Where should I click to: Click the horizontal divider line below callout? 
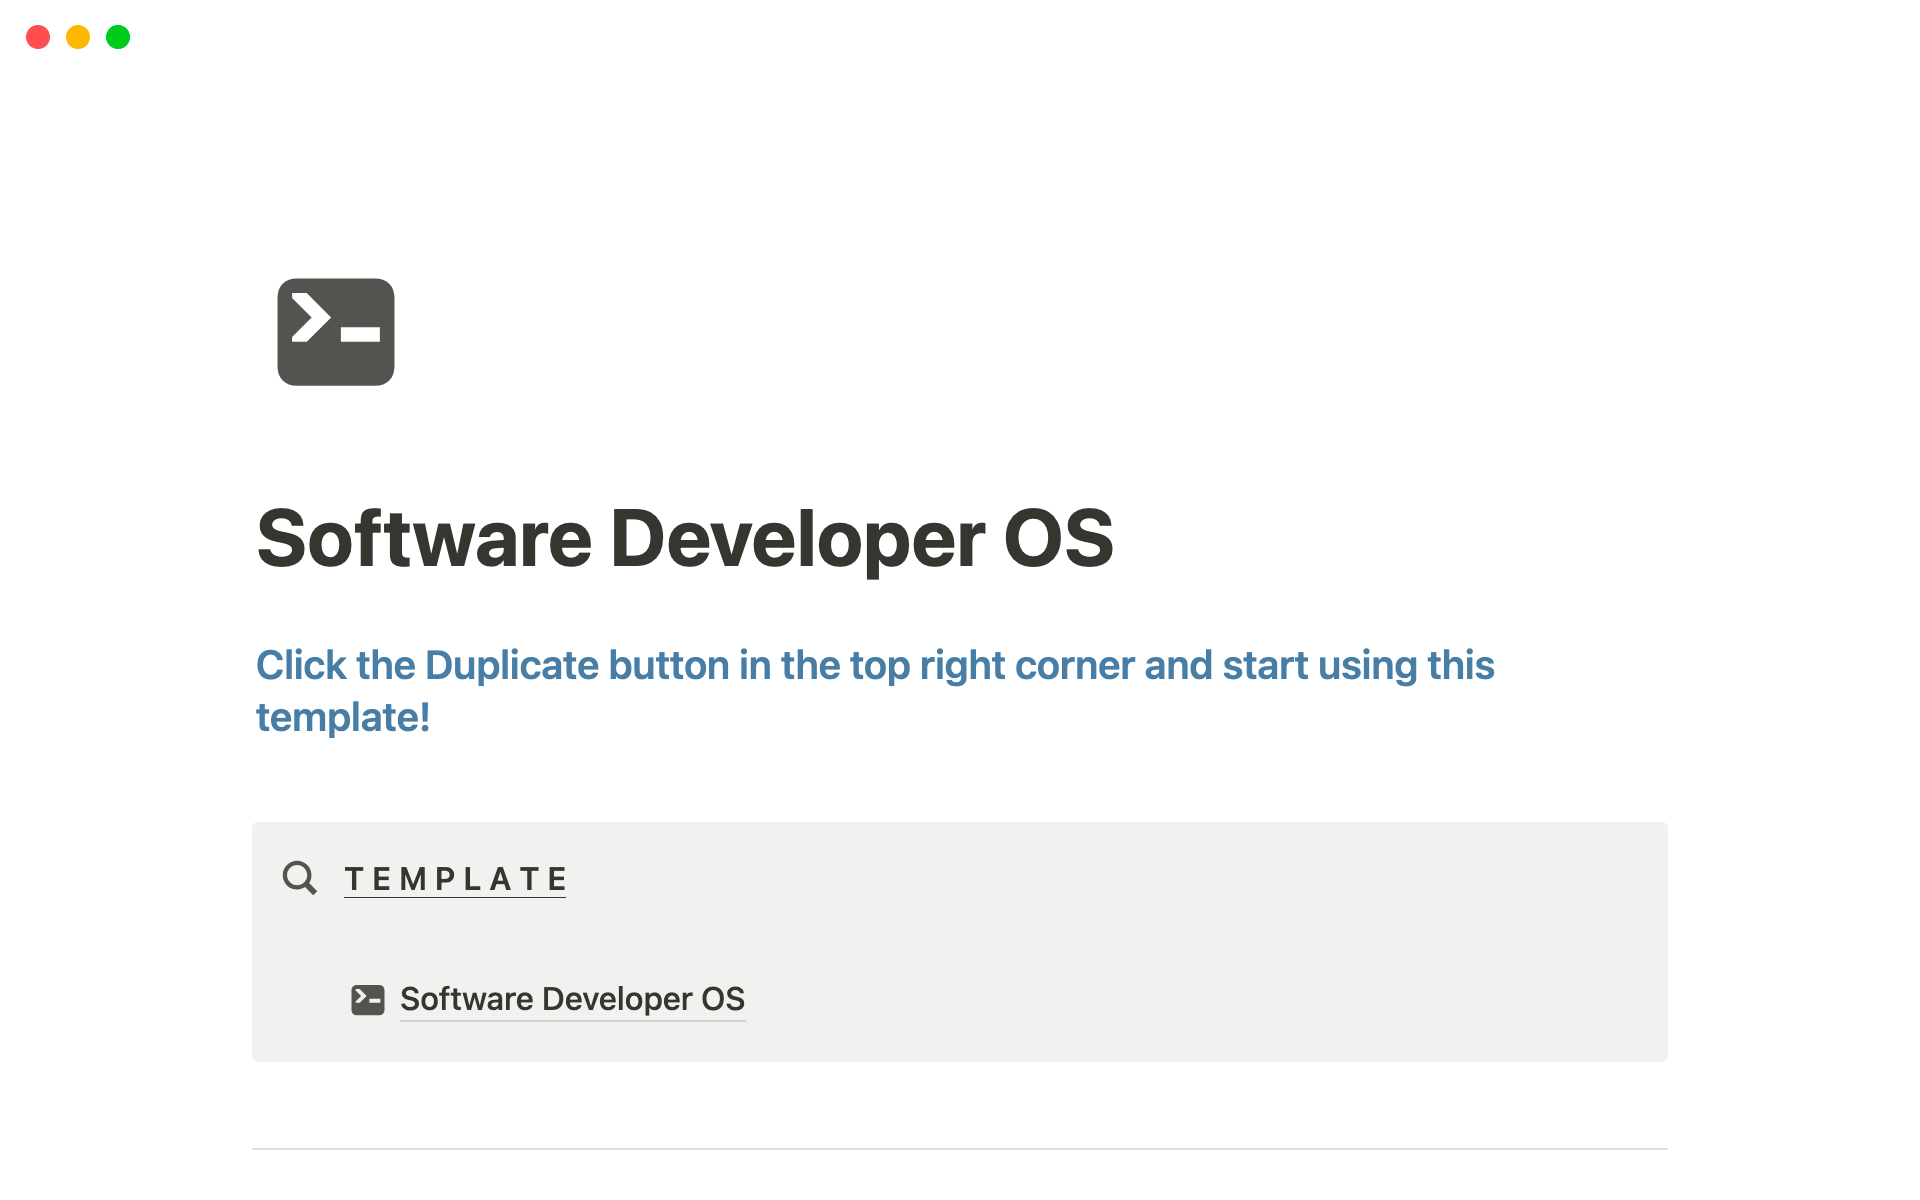(x=960, y=1149)
